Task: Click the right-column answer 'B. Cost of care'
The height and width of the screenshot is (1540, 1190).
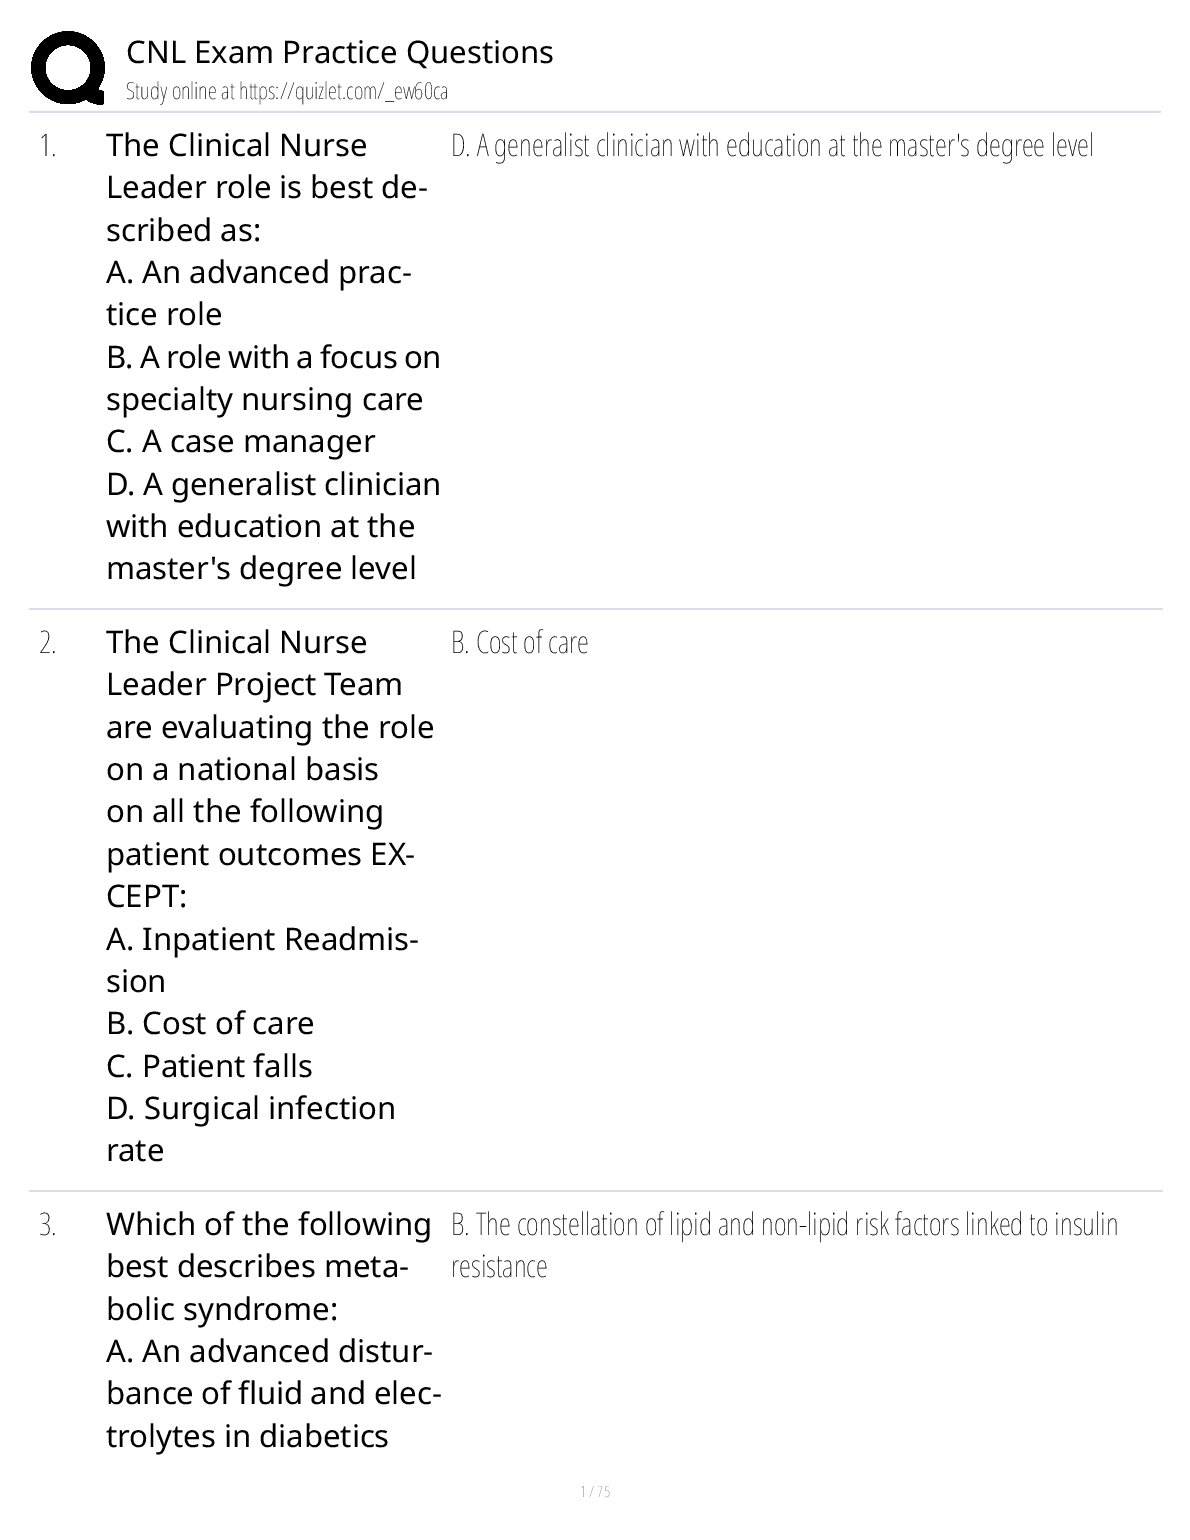Action: click(x=519, y=643)
